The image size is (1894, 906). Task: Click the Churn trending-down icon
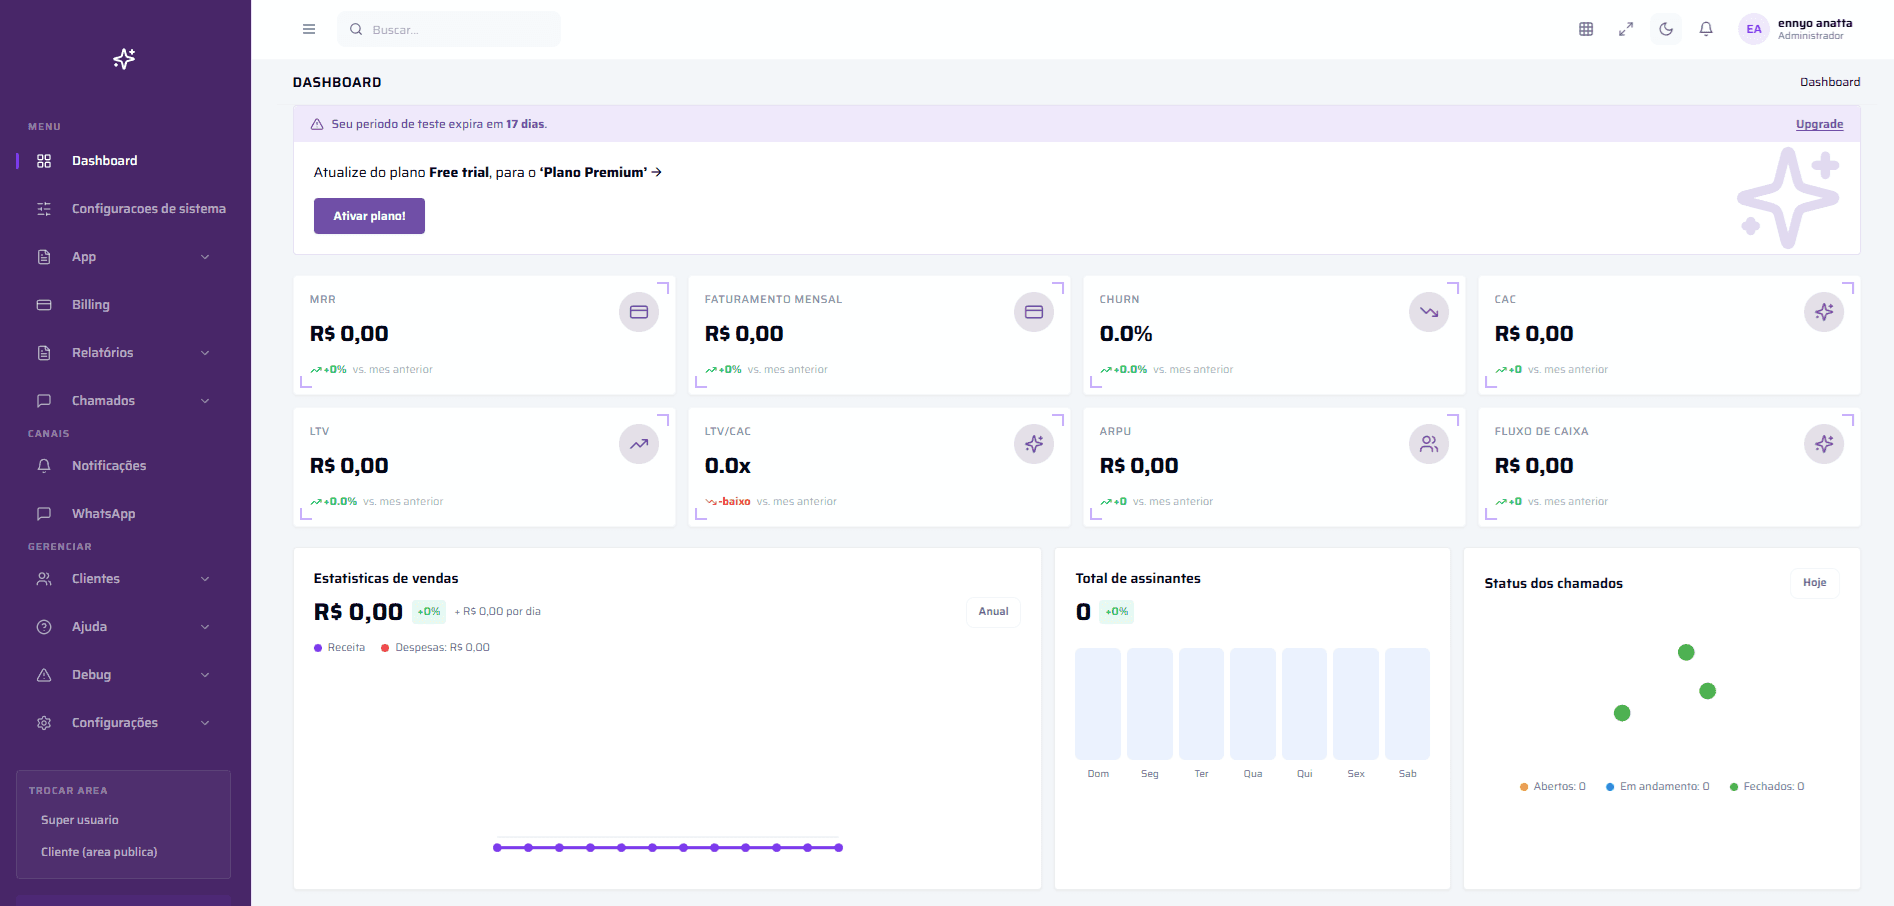(x=1428, y=312)
